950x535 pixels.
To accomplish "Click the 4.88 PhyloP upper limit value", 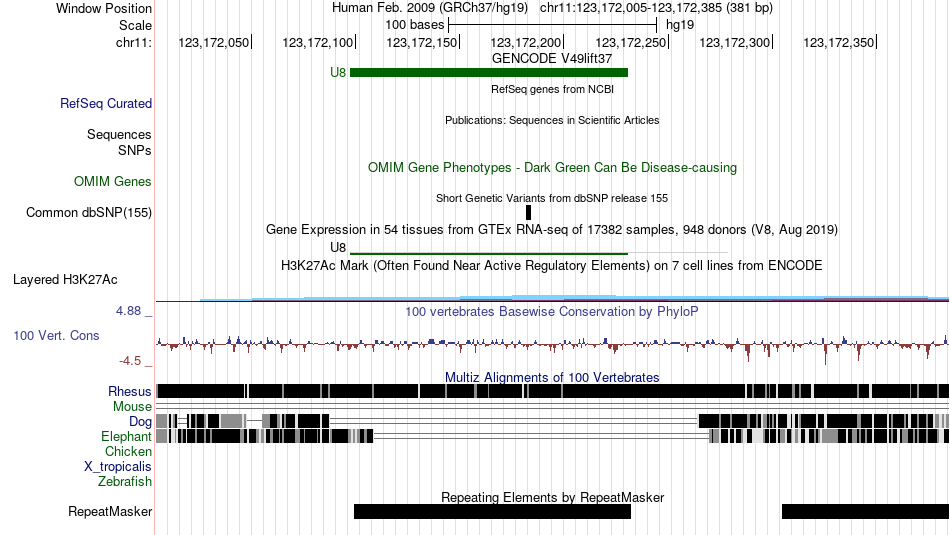I will [x=128, y=311].
